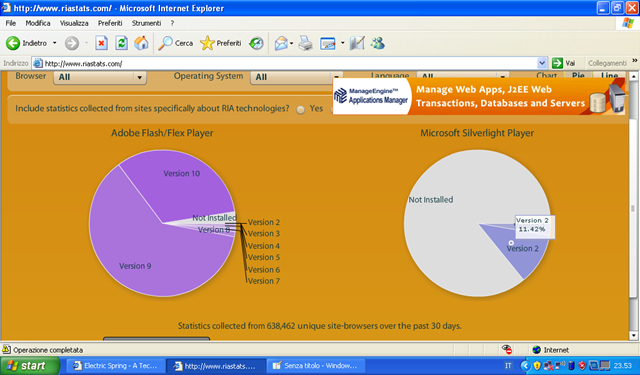Open the yellow security shield tray icon
This screenshot has width=640, height=375.
[x=537, y=366]
